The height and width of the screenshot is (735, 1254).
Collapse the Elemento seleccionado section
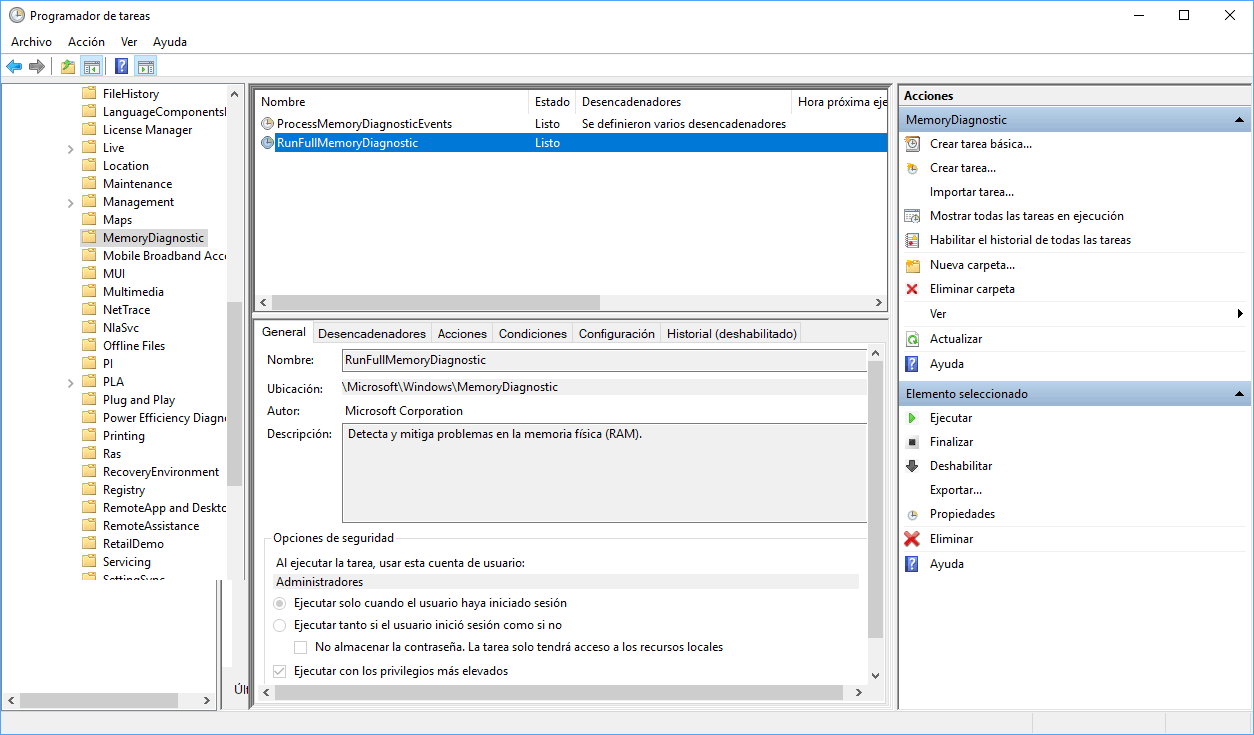pos(1239,394)
